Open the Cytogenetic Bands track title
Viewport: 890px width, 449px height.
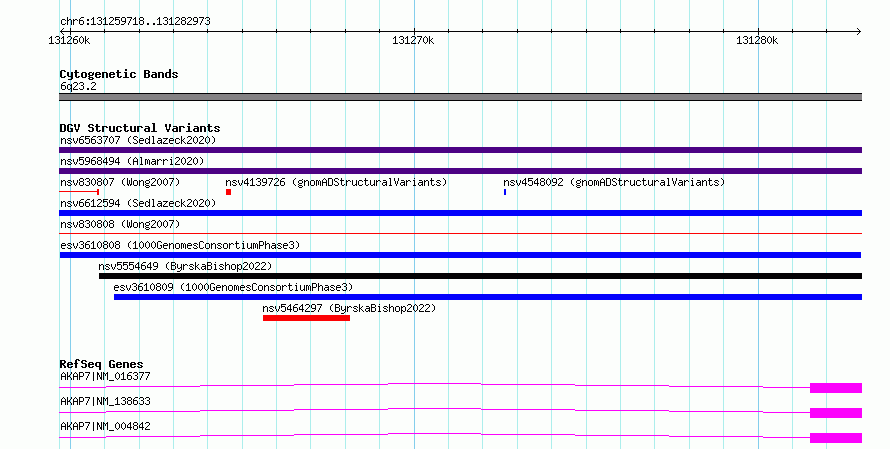pyautogui.click(x=119, y=74)
